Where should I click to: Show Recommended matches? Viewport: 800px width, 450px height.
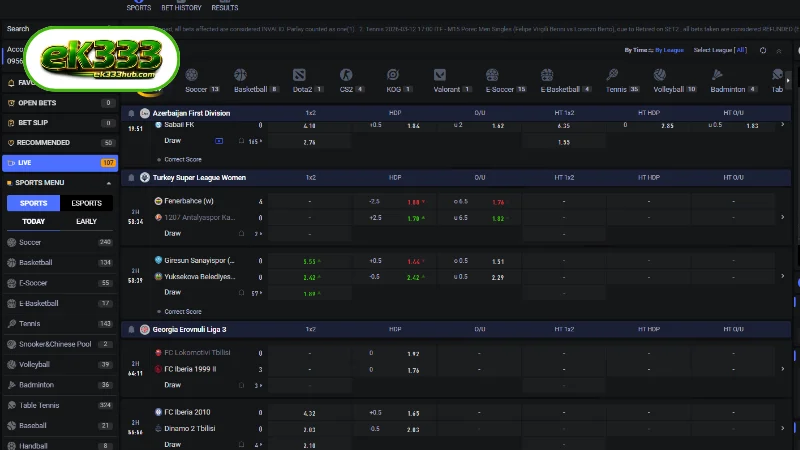pos(60,143)
